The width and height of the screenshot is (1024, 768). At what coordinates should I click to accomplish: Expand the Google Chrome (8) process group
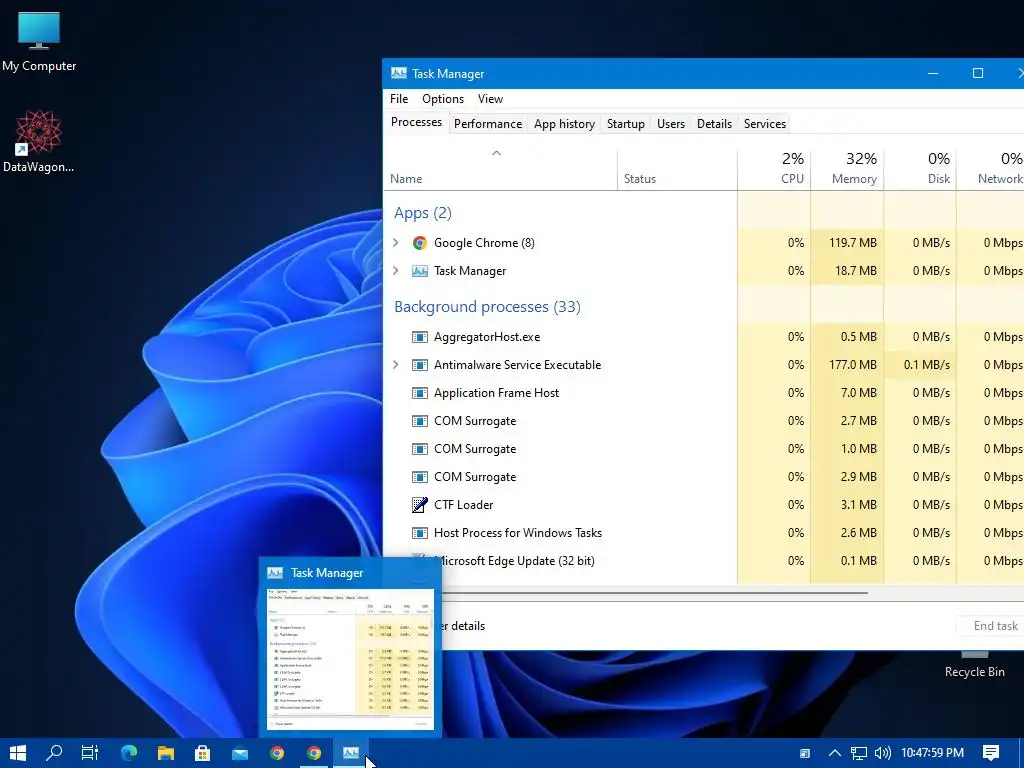click(396, 243)
